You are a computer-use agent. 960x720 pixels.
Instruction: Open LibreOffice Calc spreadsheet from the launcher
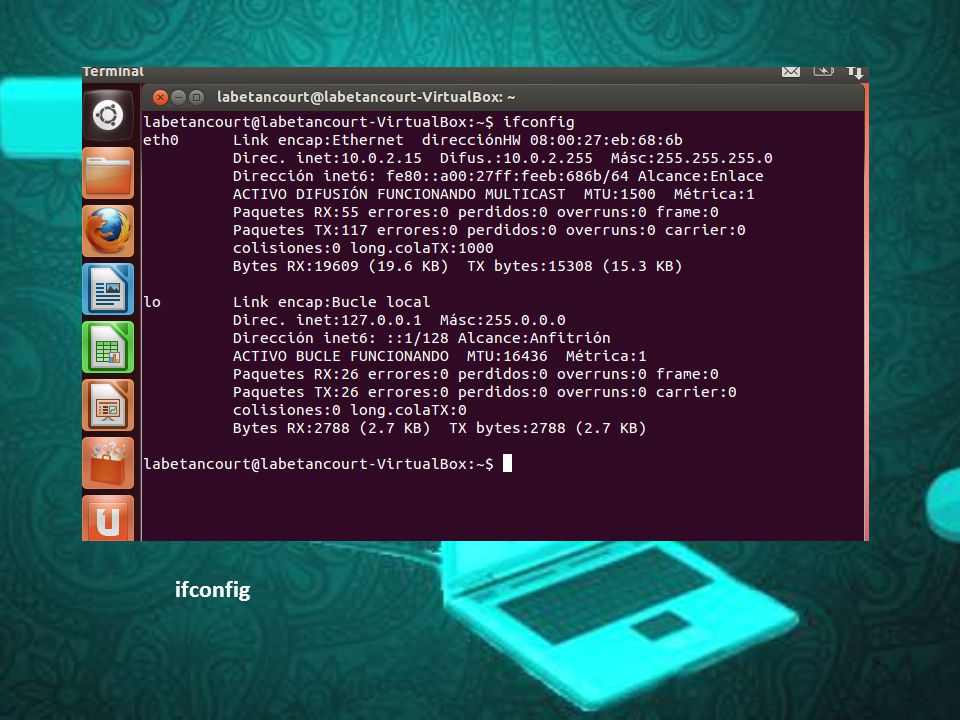click(x=108, y=347)
